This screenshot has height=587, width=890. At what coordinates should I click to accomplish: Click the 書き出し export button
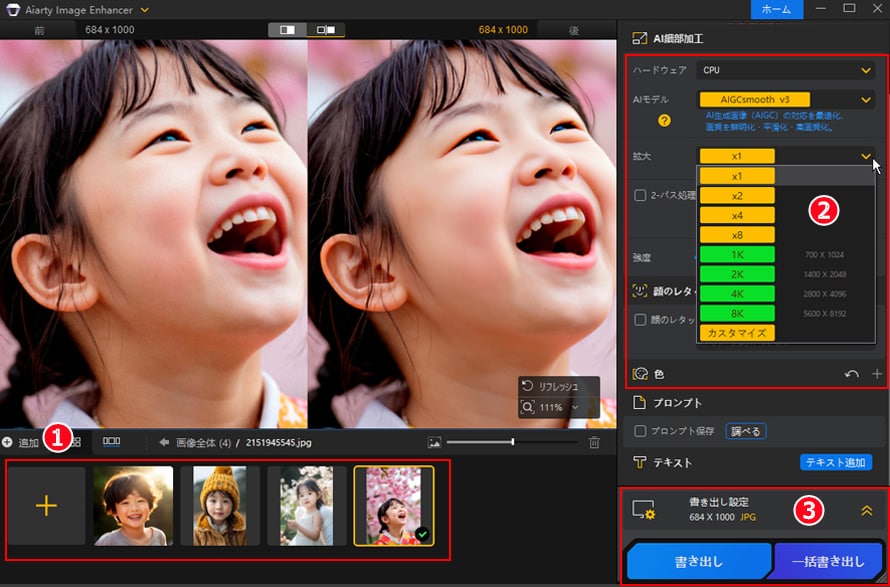[x=700, y=561]
